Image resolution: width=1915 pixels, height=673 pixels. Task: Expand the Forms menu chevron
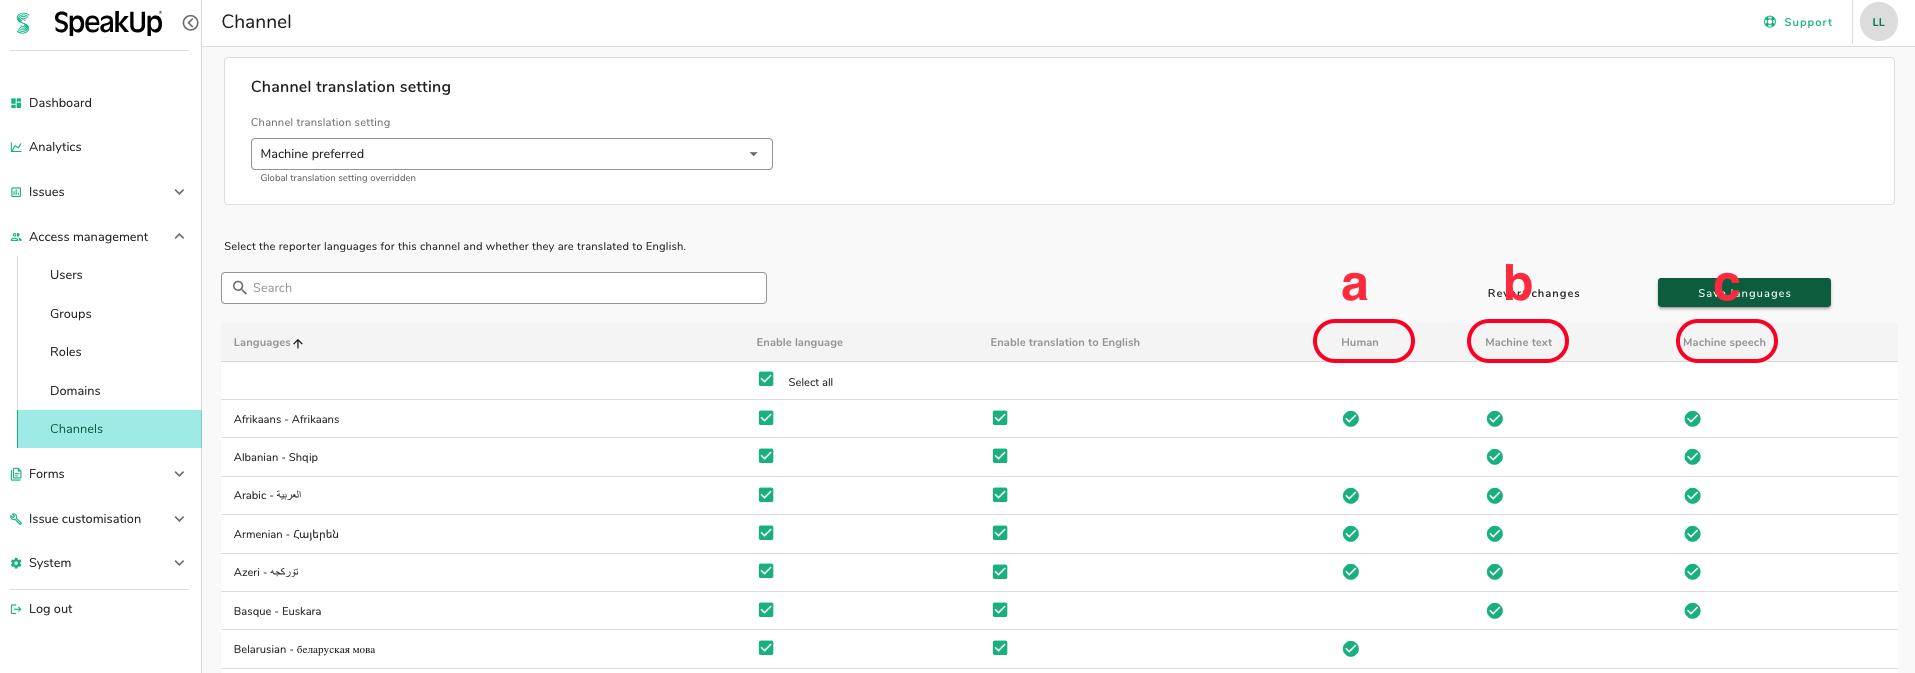[180, 474]
